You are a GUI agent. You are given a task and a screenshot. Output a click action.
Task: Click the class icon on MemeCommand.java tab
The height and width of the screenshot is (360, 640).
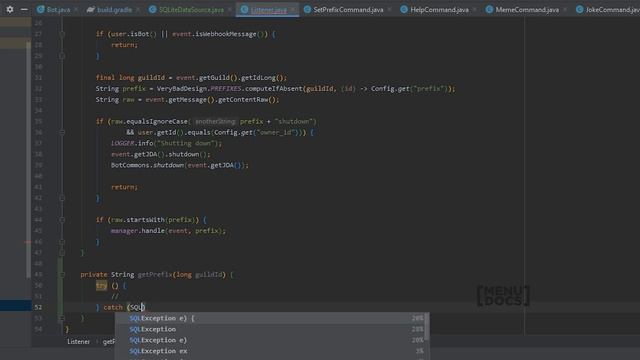pyautogui.click(x=489, y=9)
